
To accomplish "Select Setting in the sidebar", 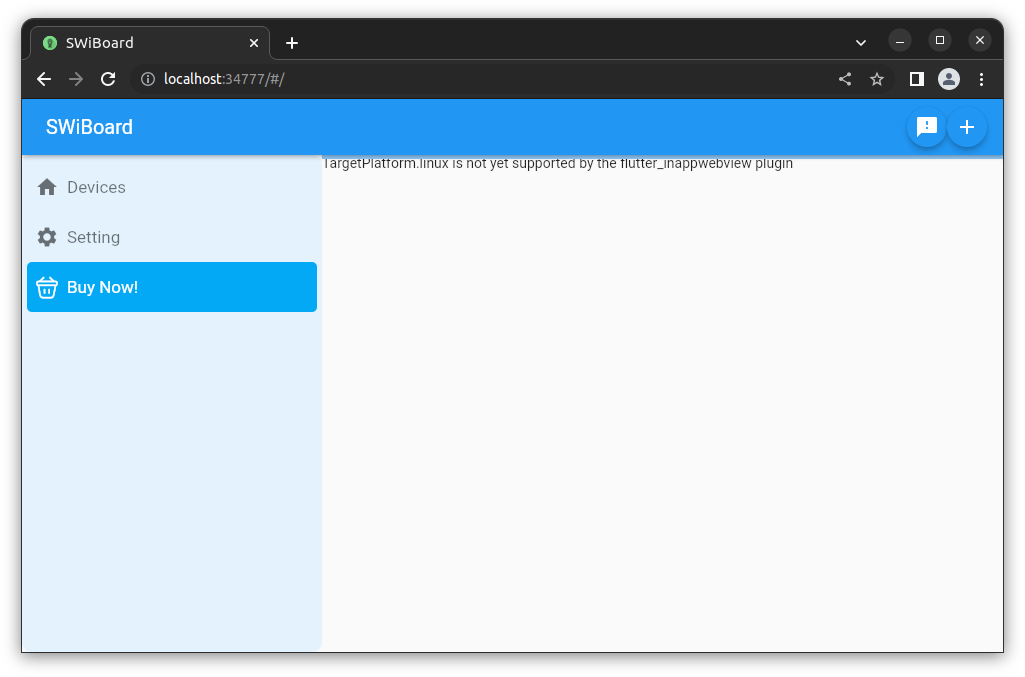I will pyautogui.click(x=93, y=237).
